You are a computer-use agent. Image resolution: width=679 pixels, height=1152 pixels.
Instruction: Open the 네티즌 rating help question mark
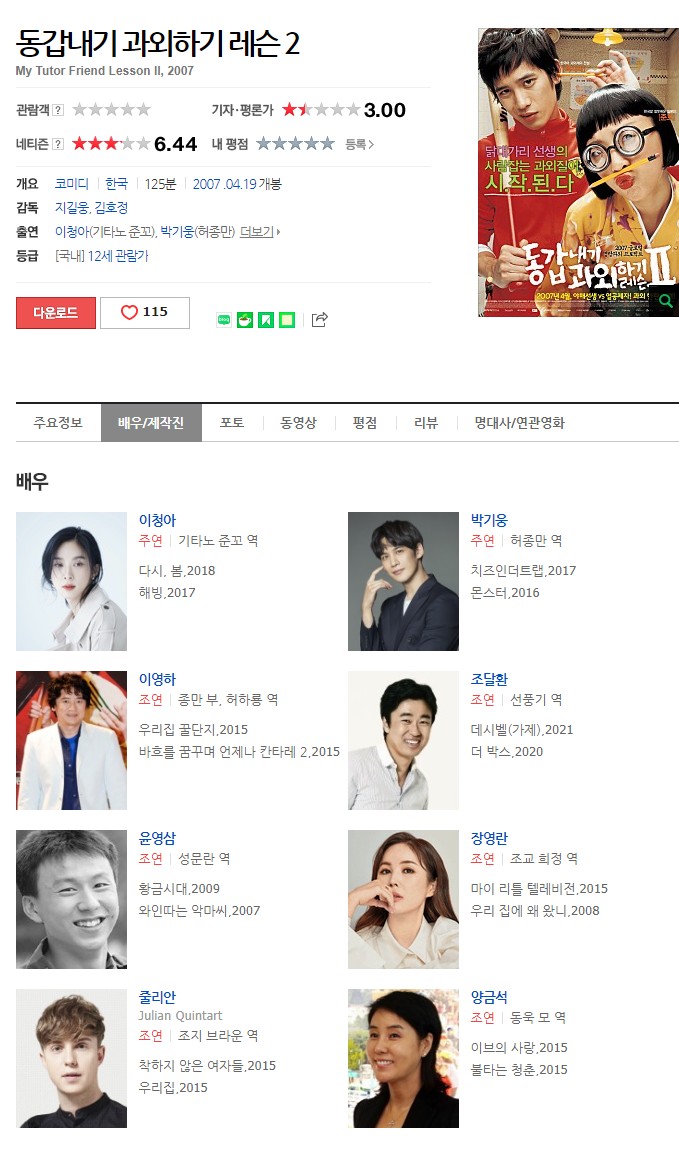[x=58, y=144]
